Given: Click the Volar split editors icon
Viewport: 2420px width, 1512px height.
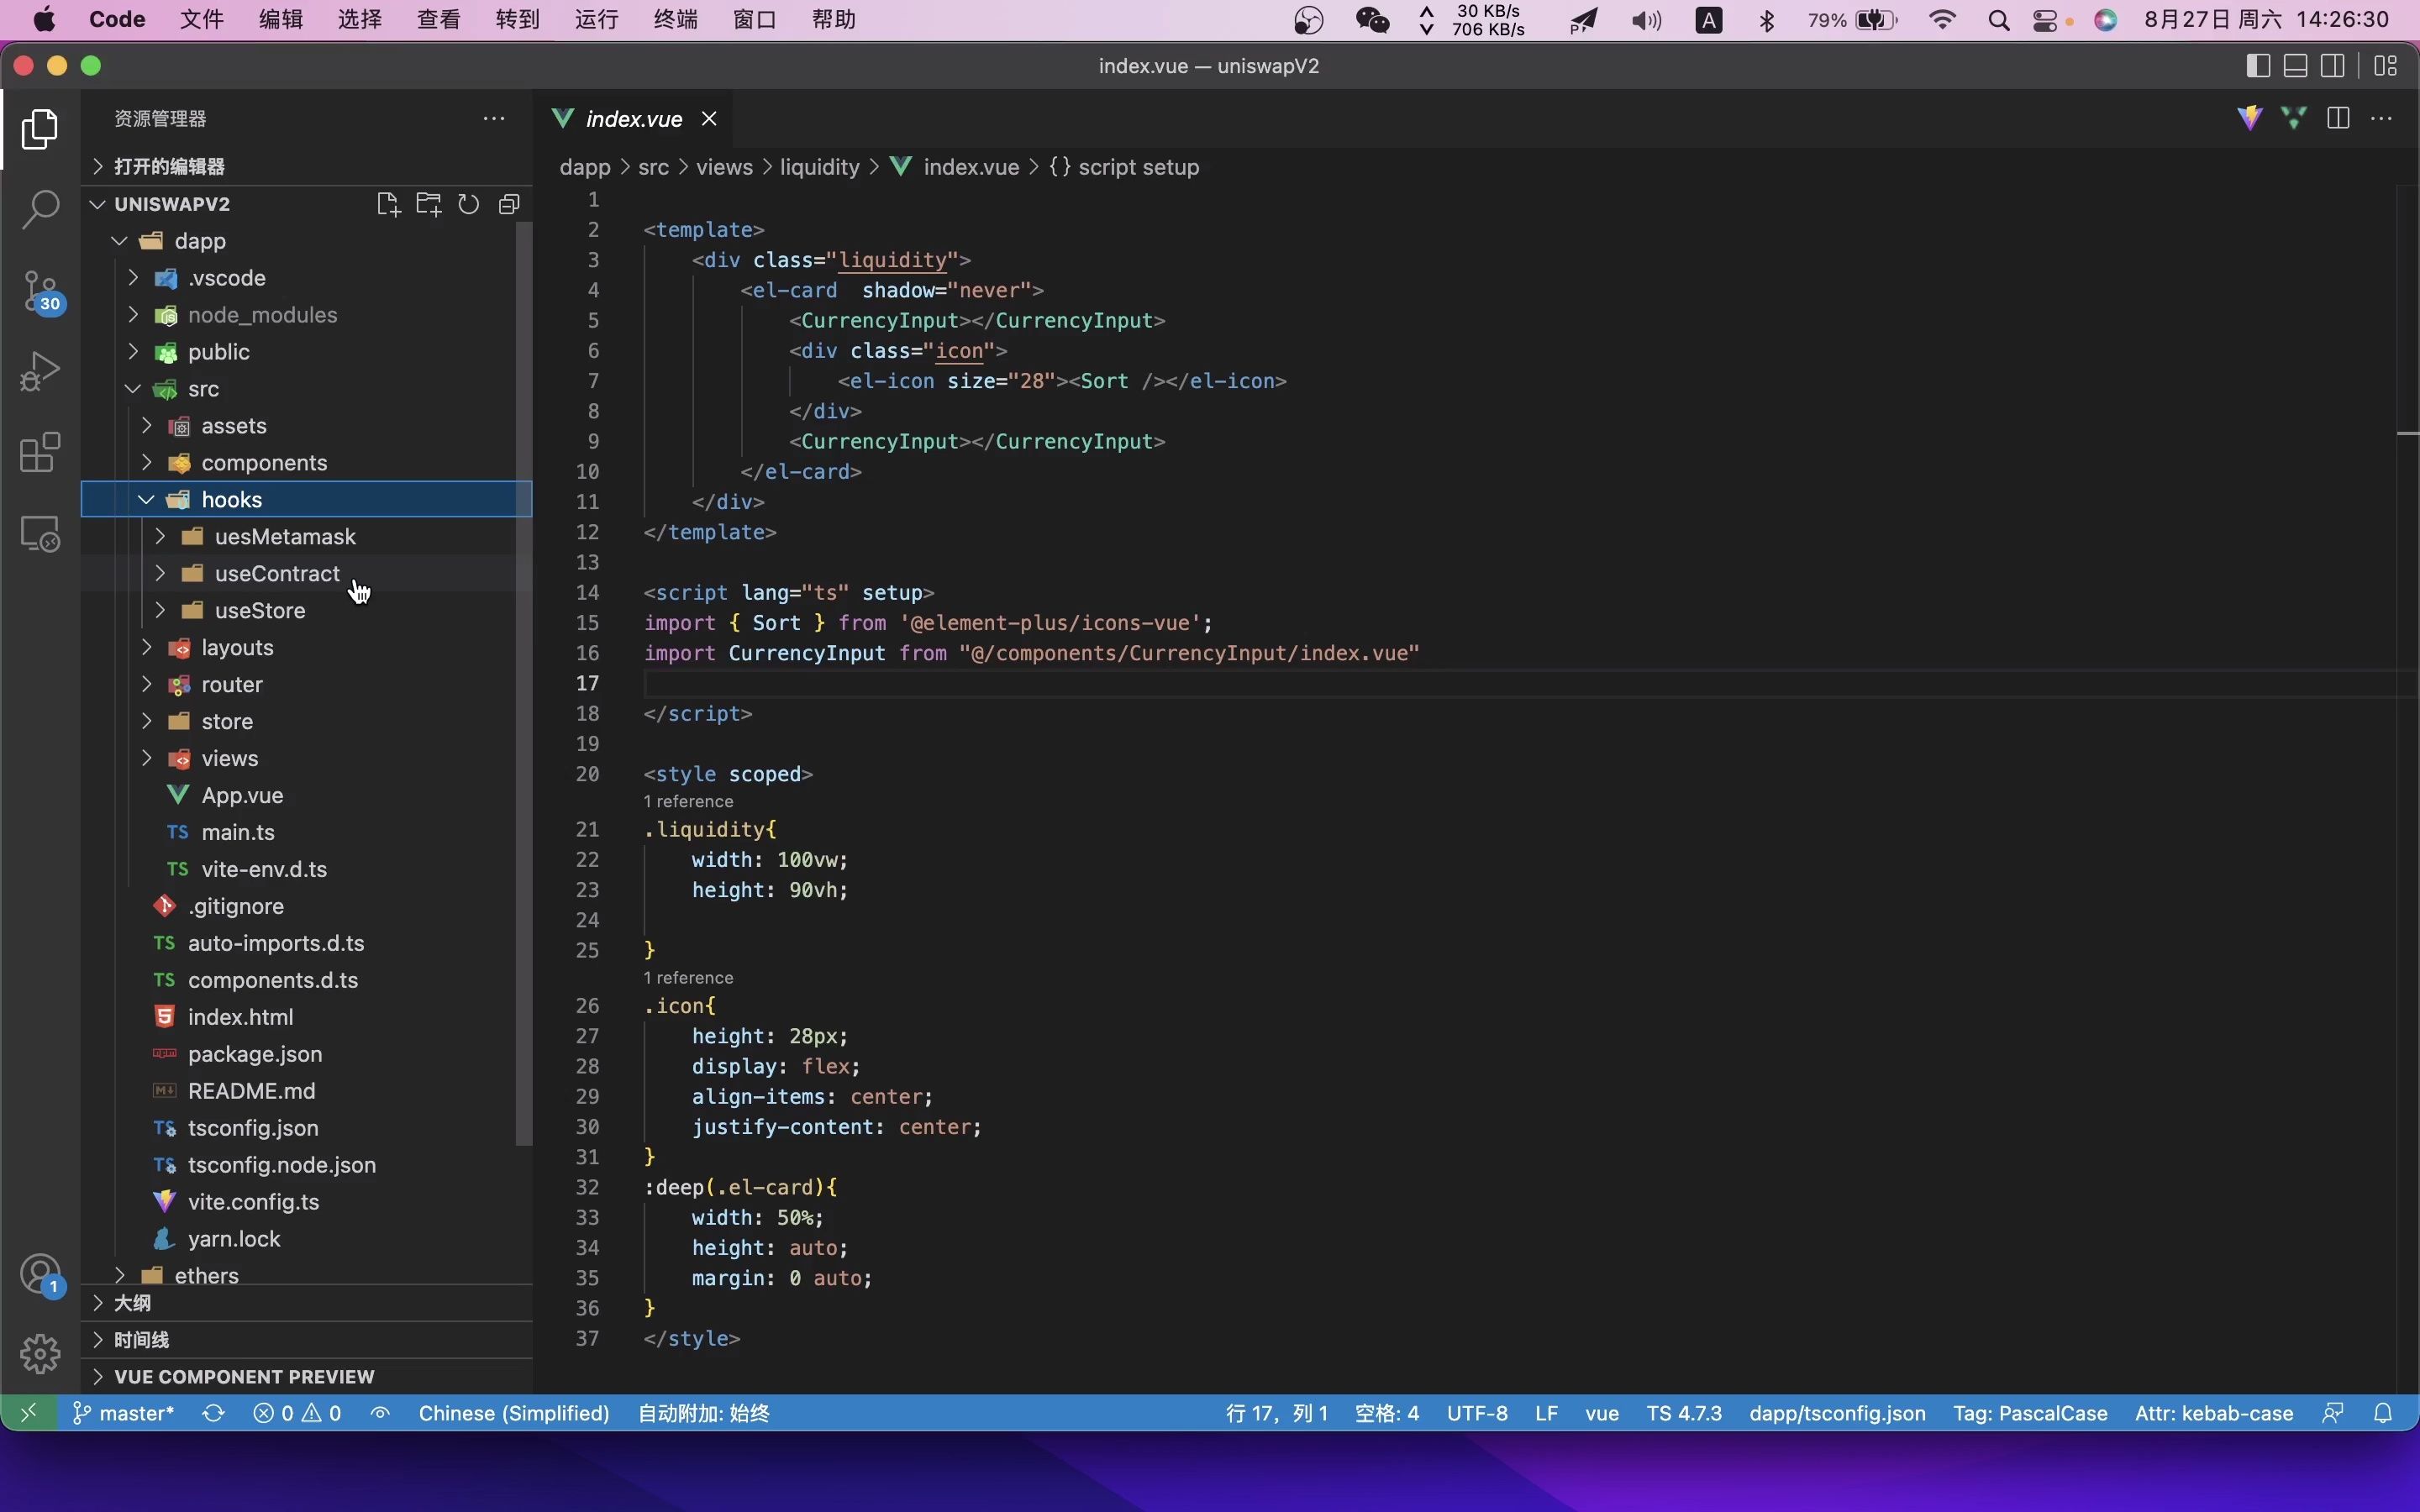Looking at the screenshot, I should coord(2294,118).
